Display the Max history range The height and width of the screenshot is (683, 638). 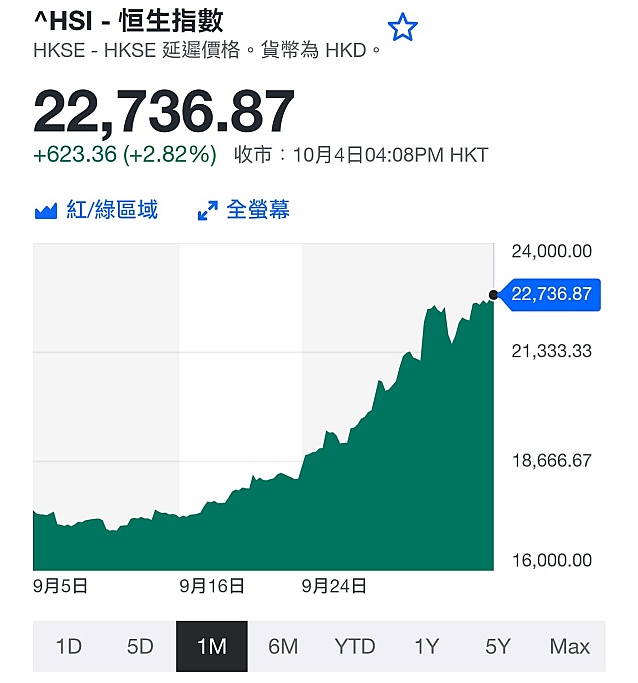point(570,646)
